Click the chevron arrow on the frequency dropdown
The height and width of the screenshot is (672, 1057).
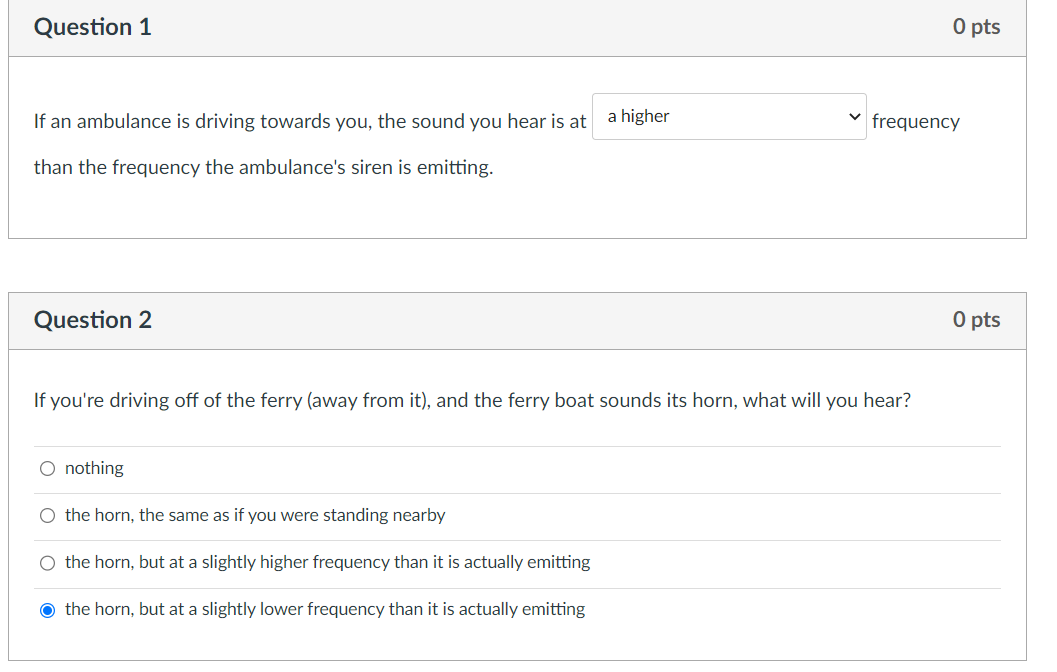tap(853, 116)
